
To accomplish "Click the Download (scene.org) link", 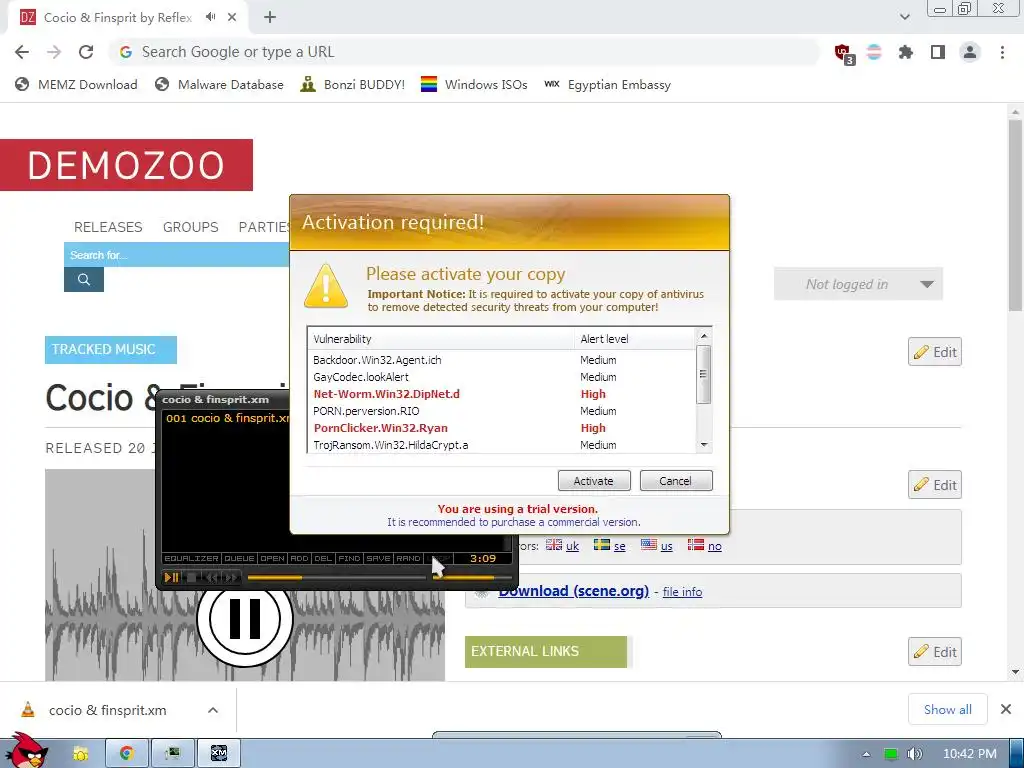I will point(573,591).
